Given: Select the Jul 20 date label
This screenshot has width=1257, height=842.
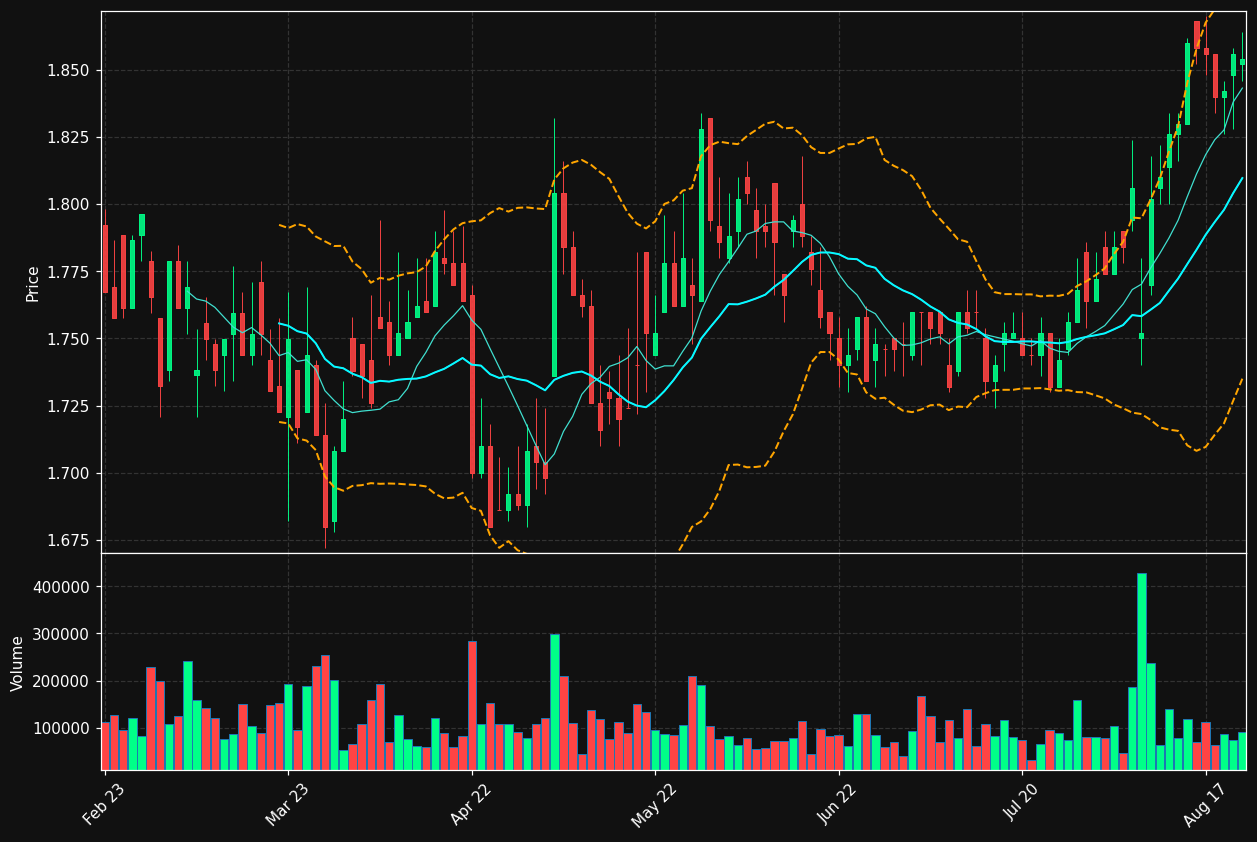Looking at the screenshot, I should (1022, 803).
